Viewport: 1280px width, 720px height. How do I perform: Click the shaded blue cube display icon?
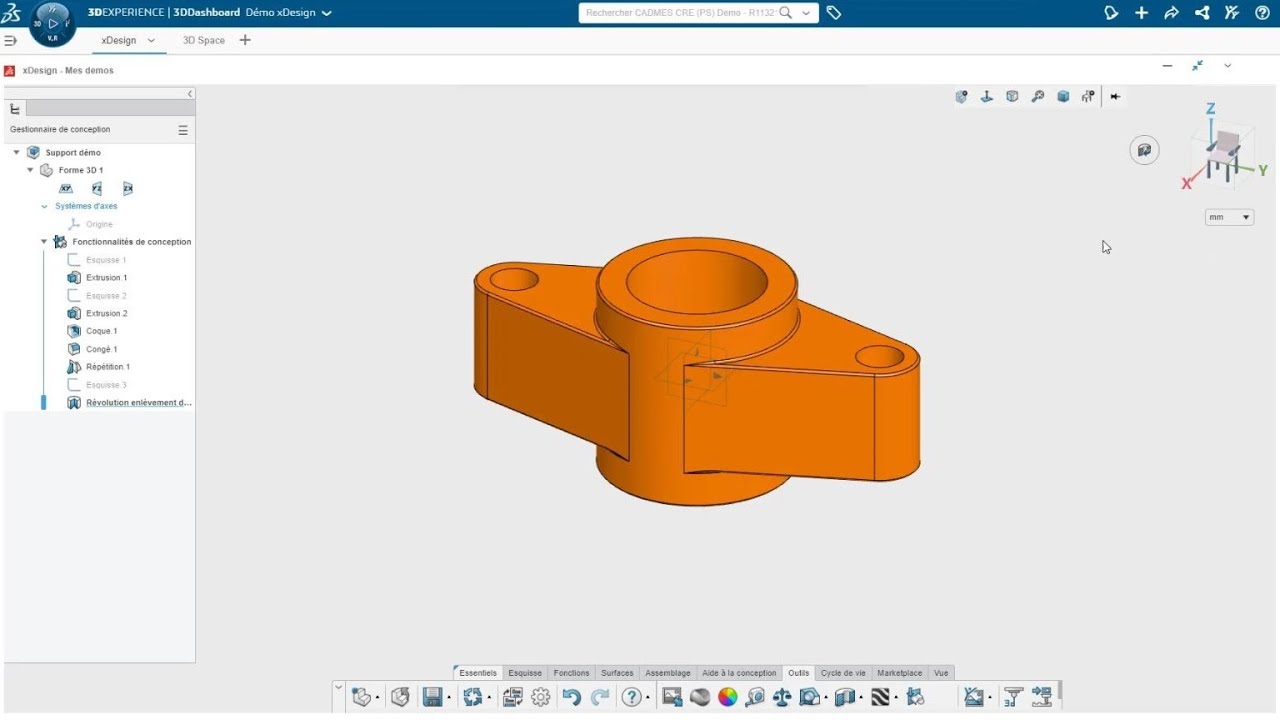click(x=1063, y=96)
